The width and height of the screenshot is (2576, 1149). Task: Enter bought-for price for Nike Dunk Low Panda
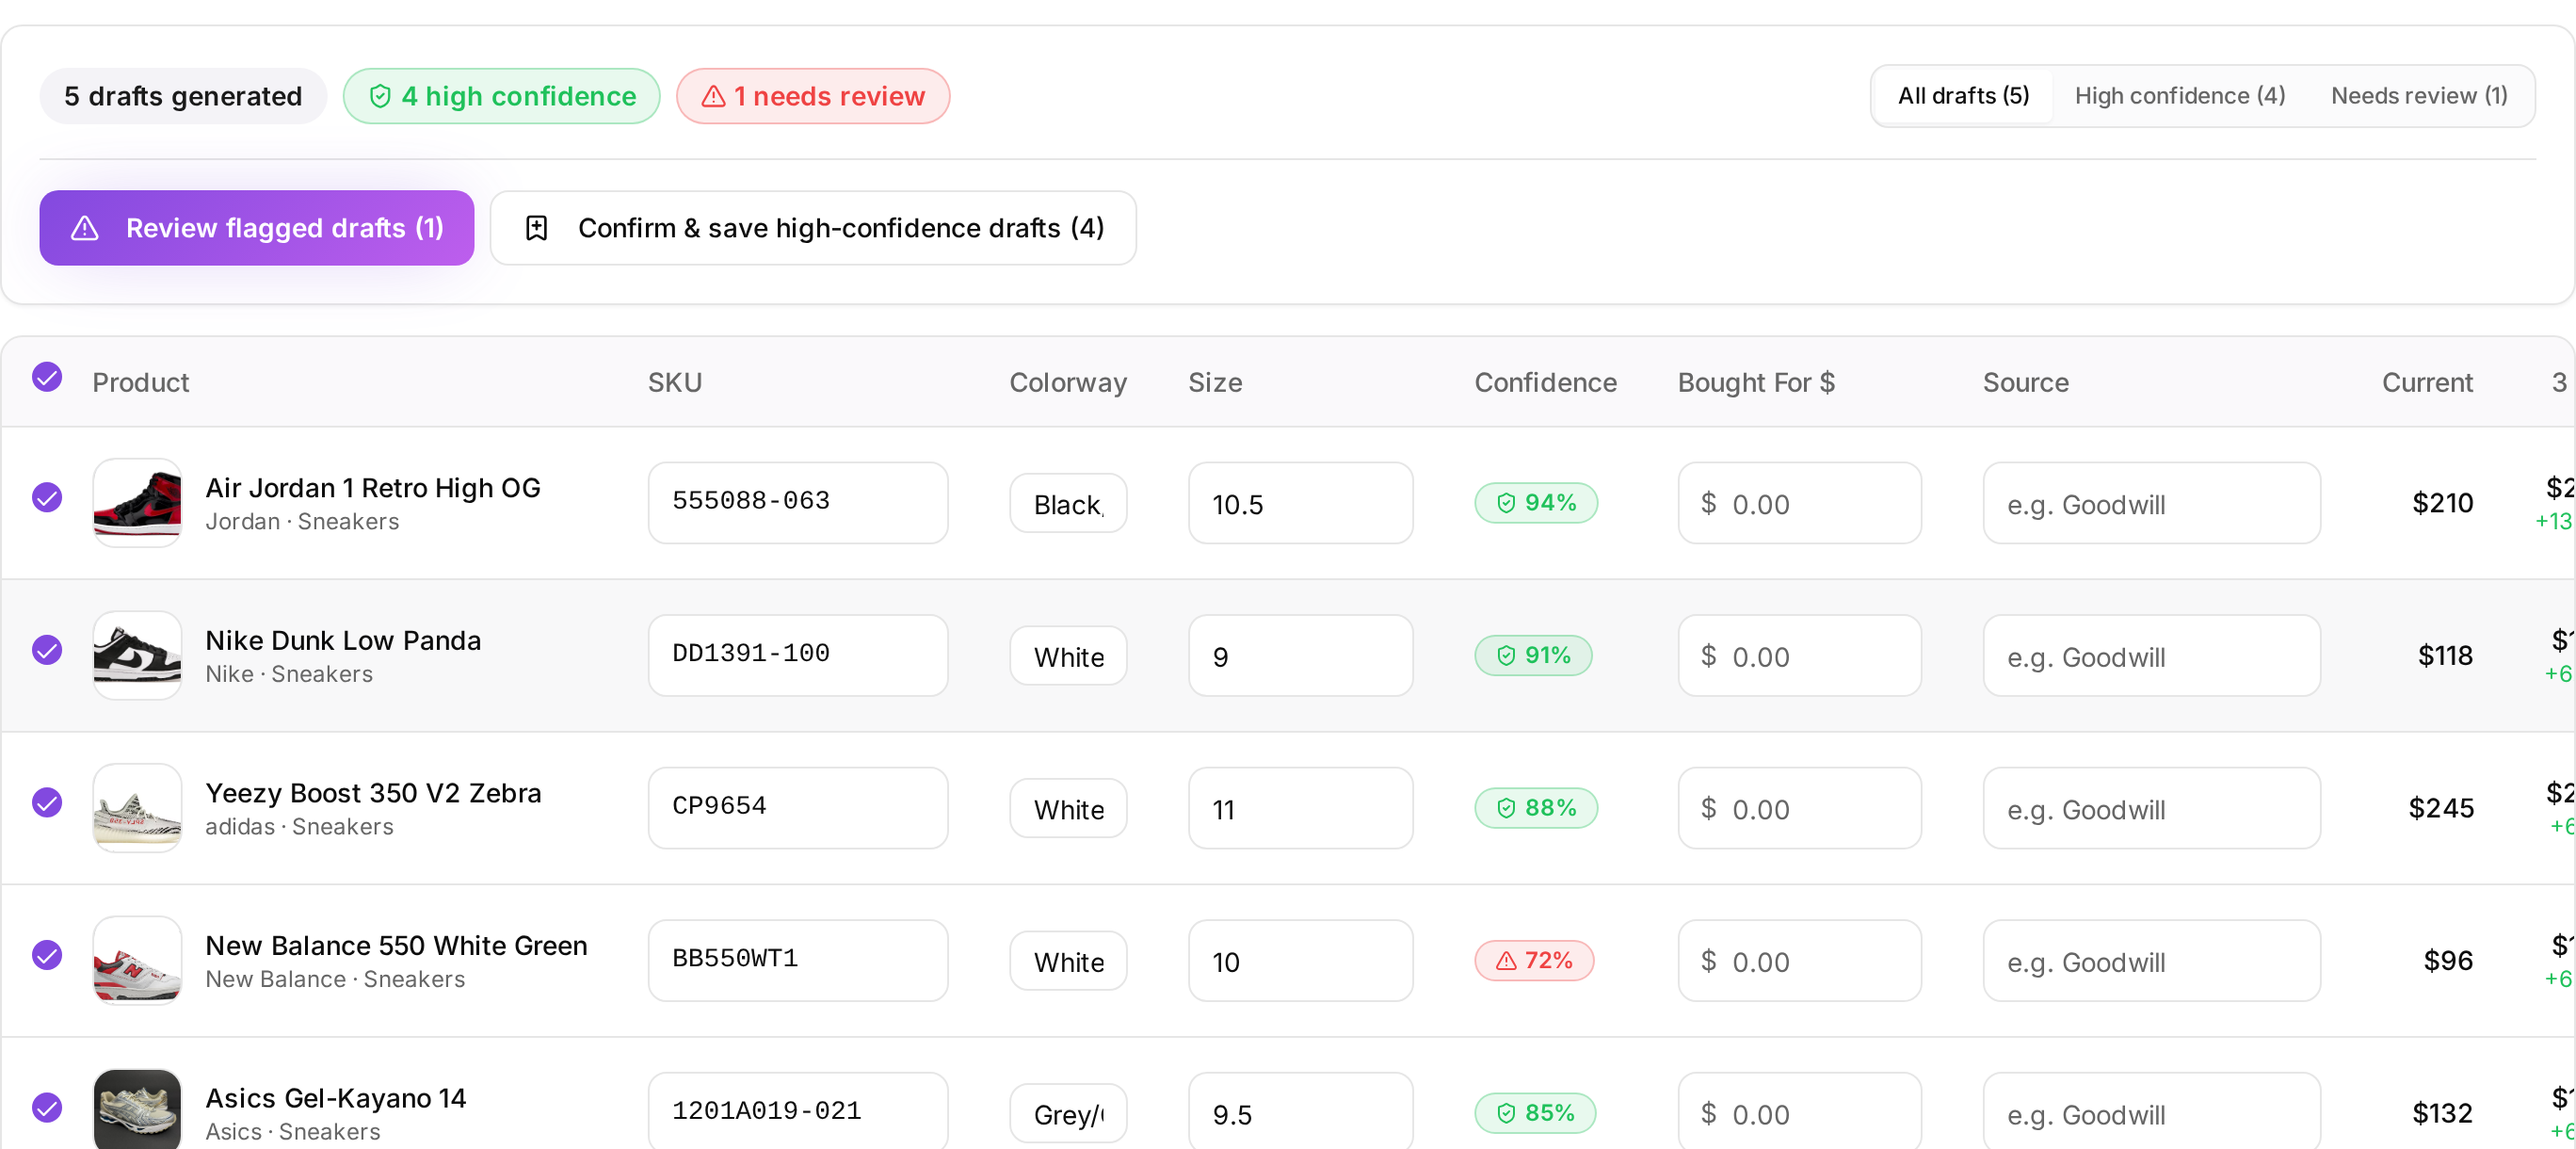tap(1799, 656)
